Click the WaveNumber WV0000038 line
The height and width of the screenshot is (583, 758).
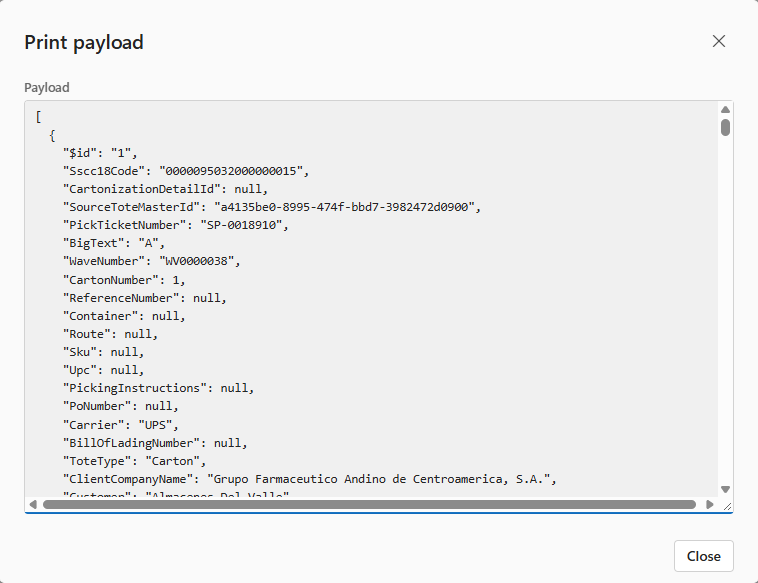click(x=151, y=261)
